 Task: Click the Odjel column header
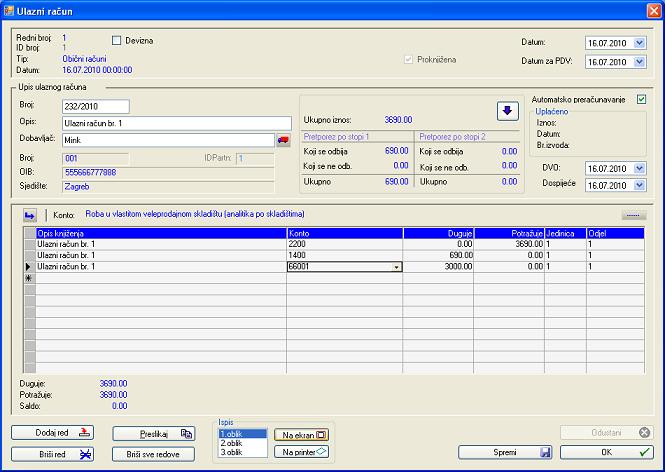615,233
